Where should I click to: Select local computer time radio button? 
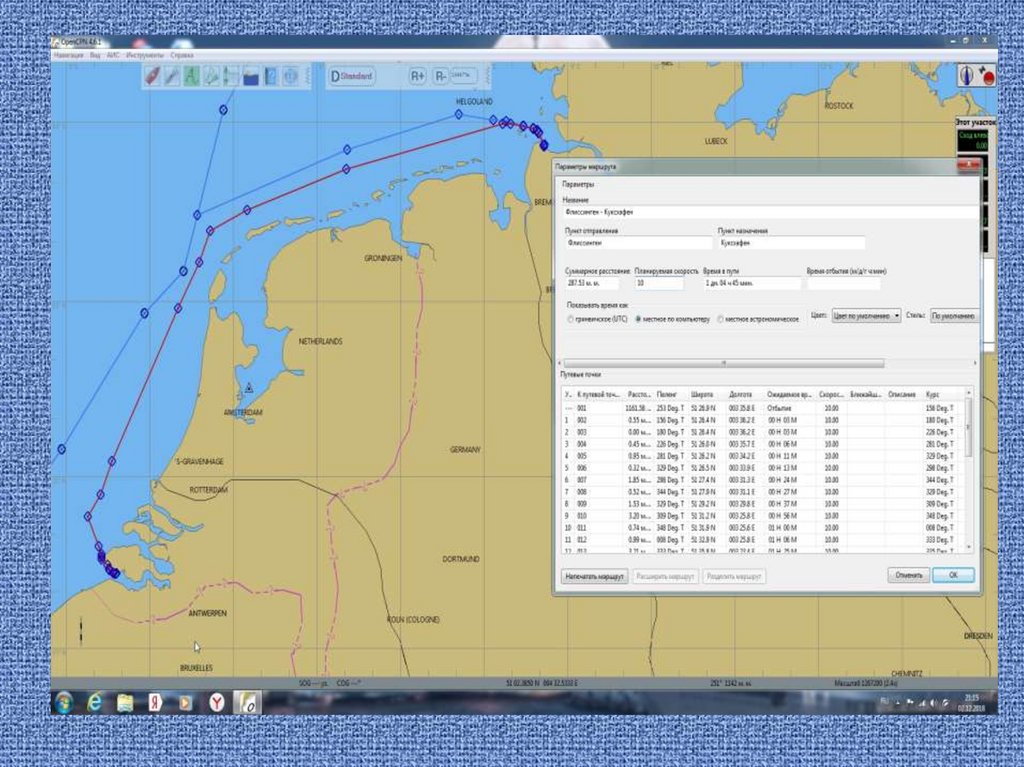[639, 319]
